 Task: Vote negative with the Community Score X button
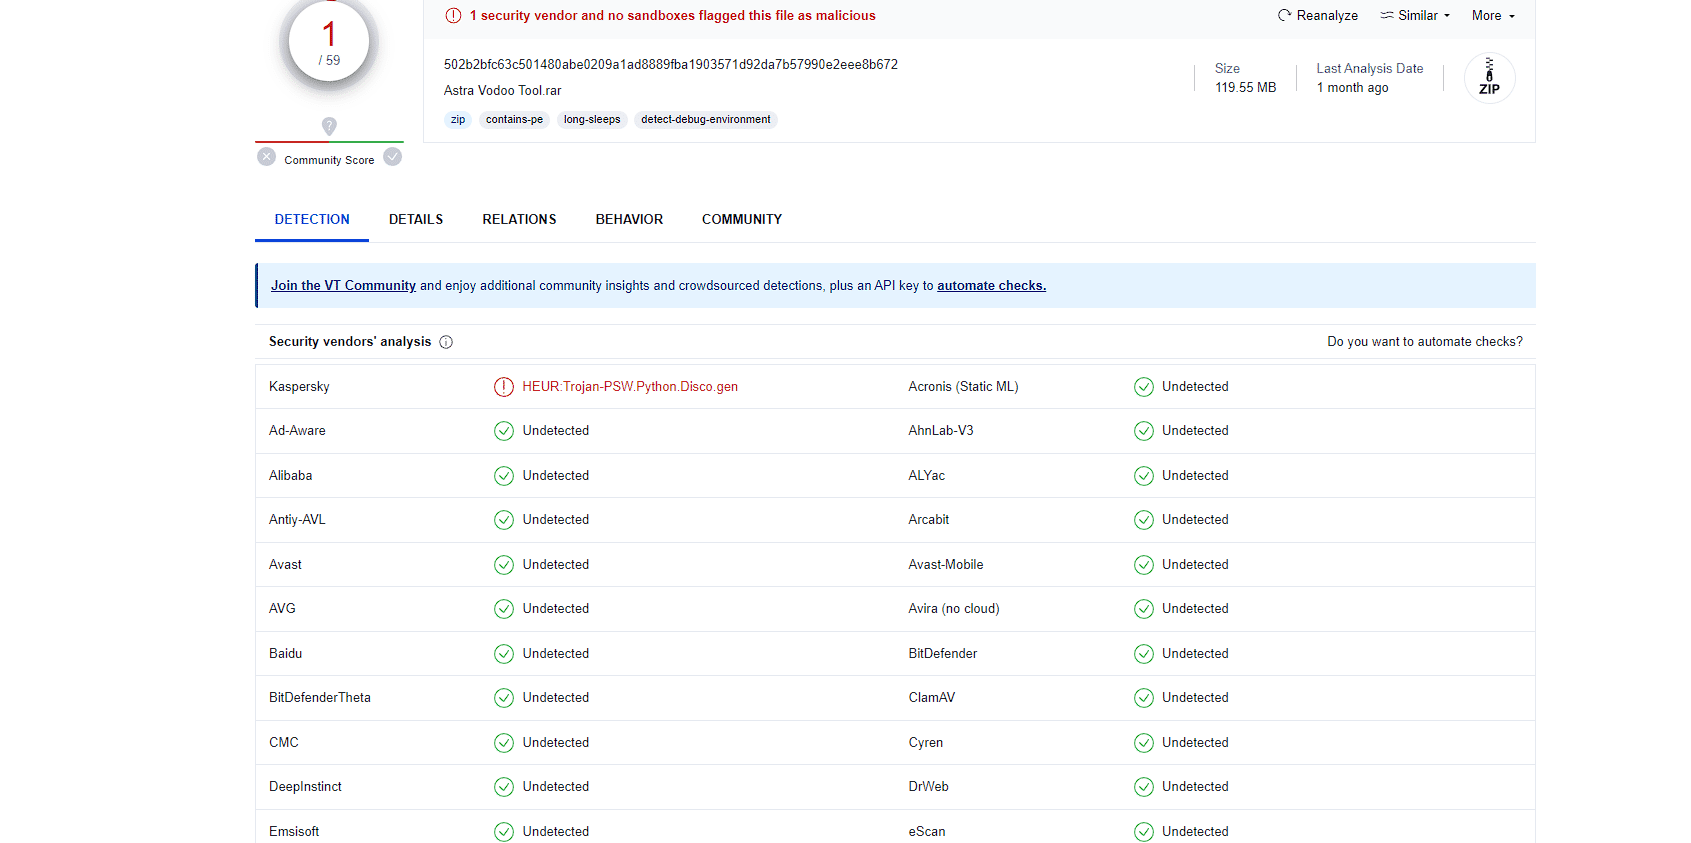[x=267, y=157]
